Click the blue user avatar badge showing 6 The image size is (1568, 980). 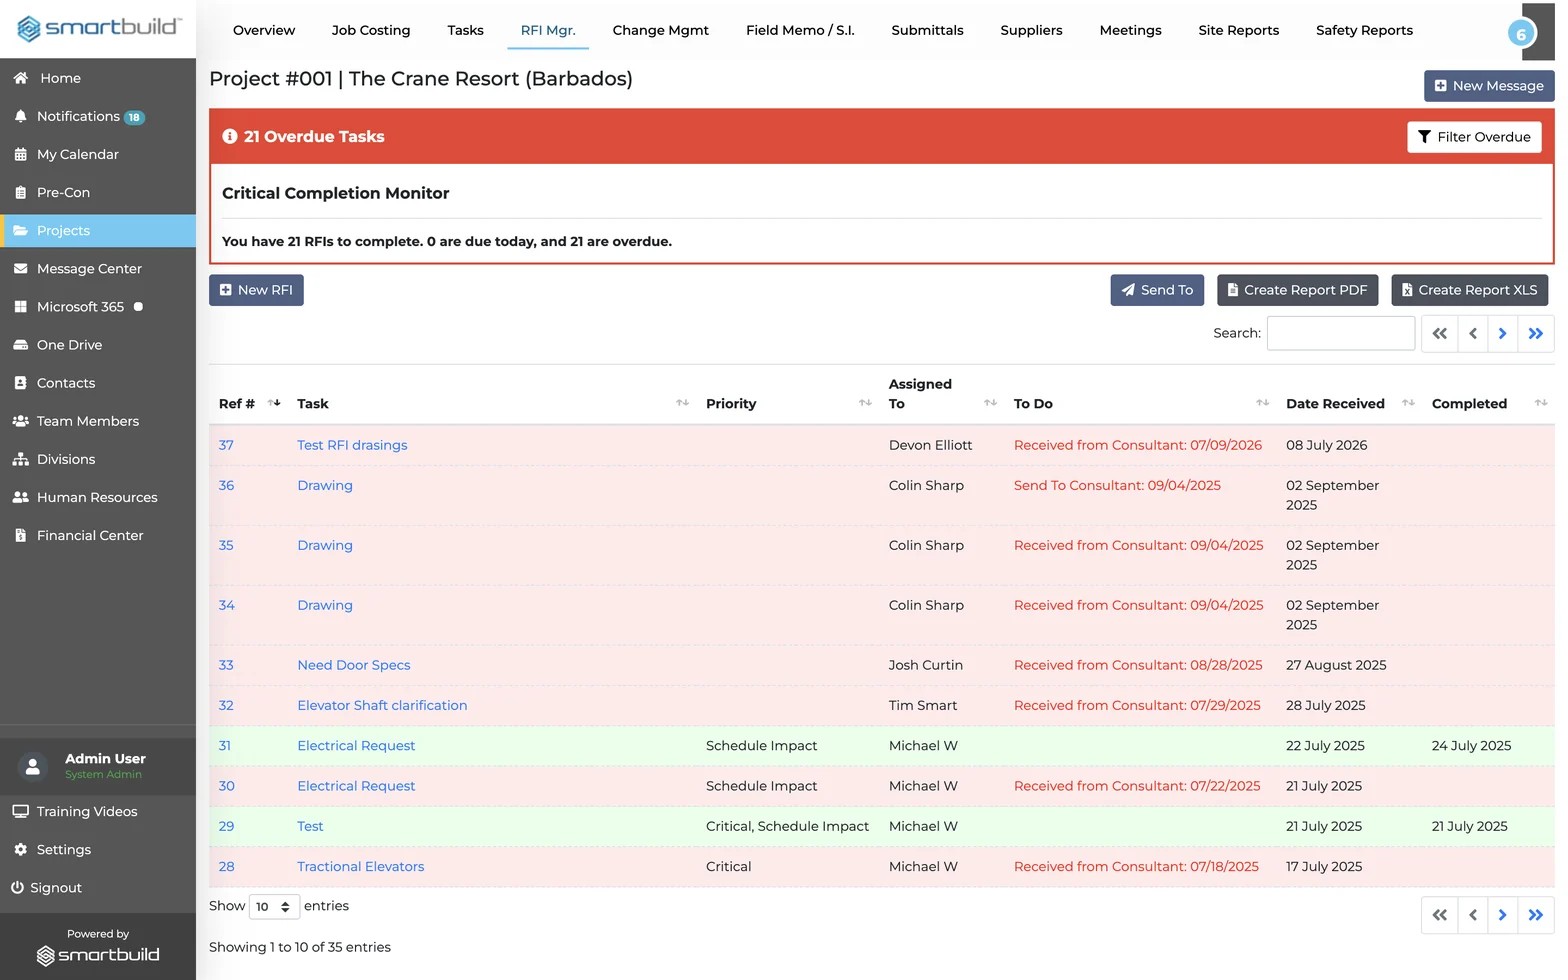[x=1521, y=33]
